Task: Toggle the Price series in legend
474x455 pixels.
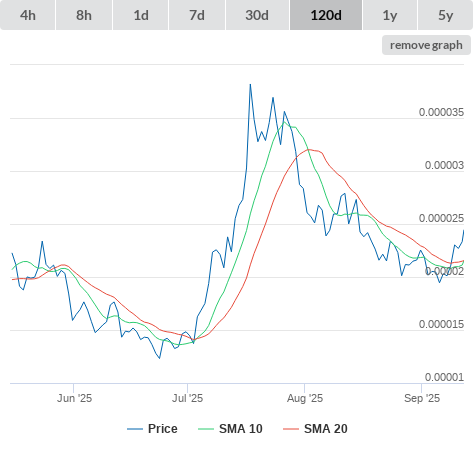Action: click(x=163, y=429)
